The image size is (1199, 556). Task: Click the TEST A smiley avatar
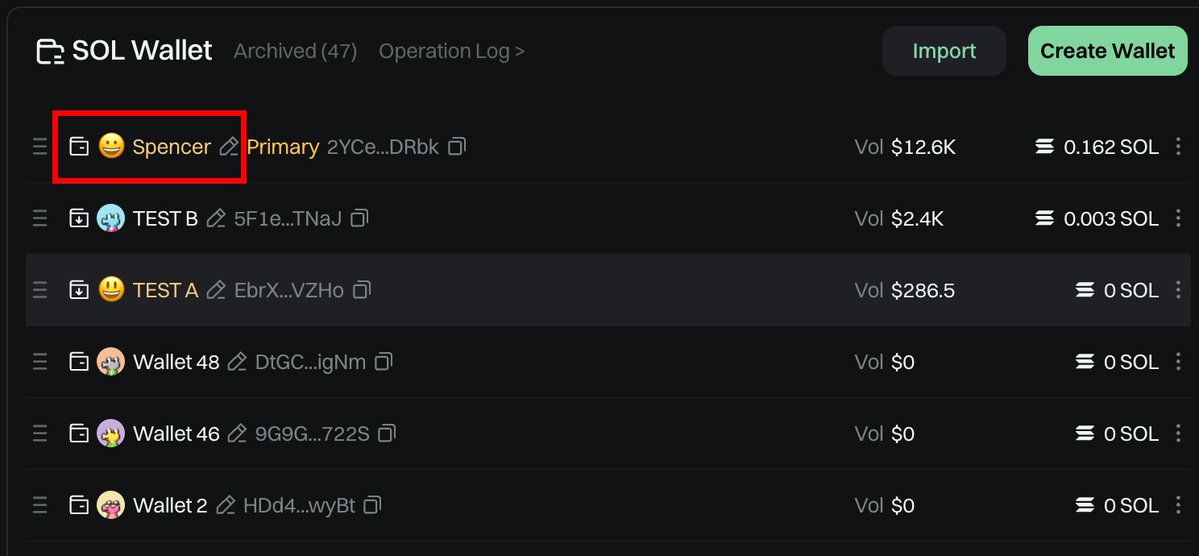tap(112, 290)
